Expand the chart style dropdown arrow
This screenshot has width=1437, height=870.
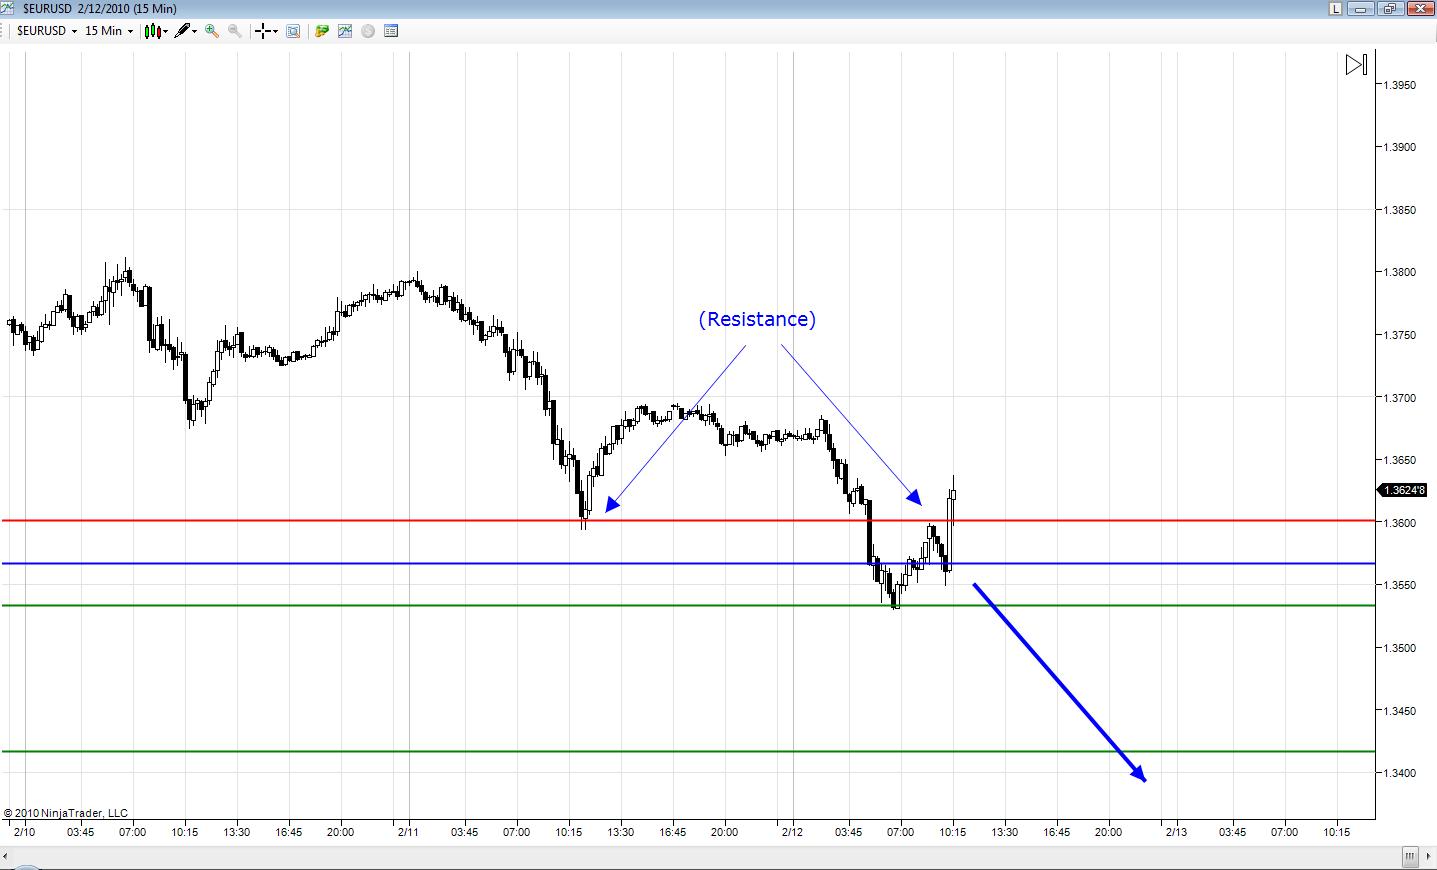[x=165, y=32]
